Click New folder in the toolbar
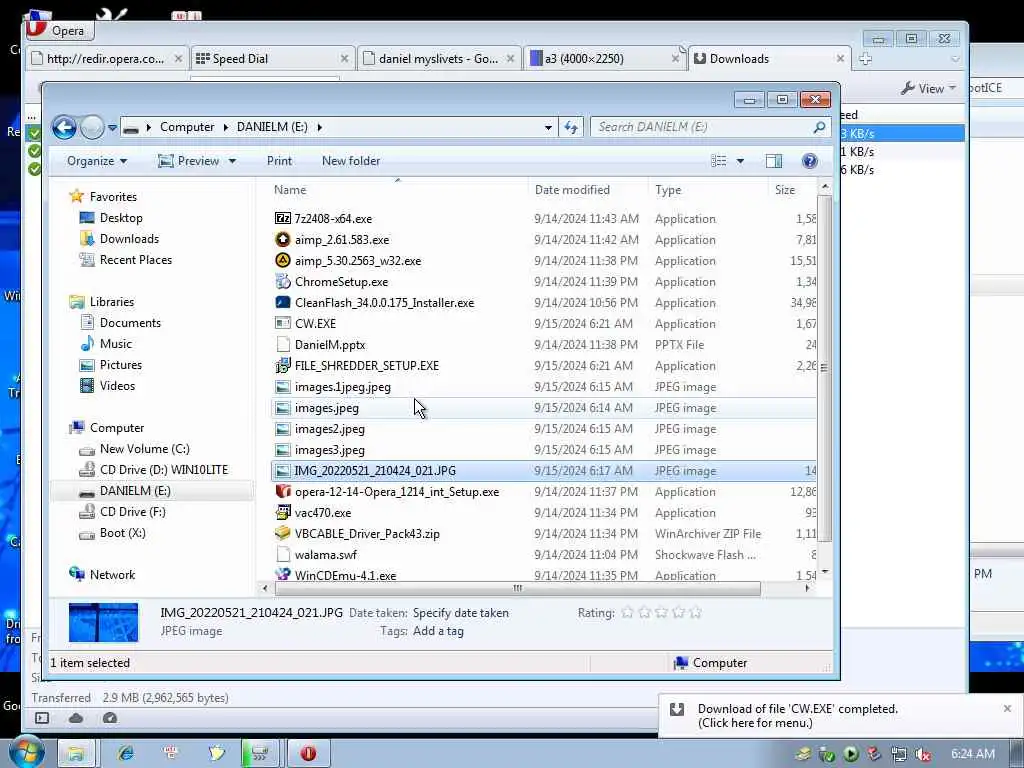 tap(351, 161)
